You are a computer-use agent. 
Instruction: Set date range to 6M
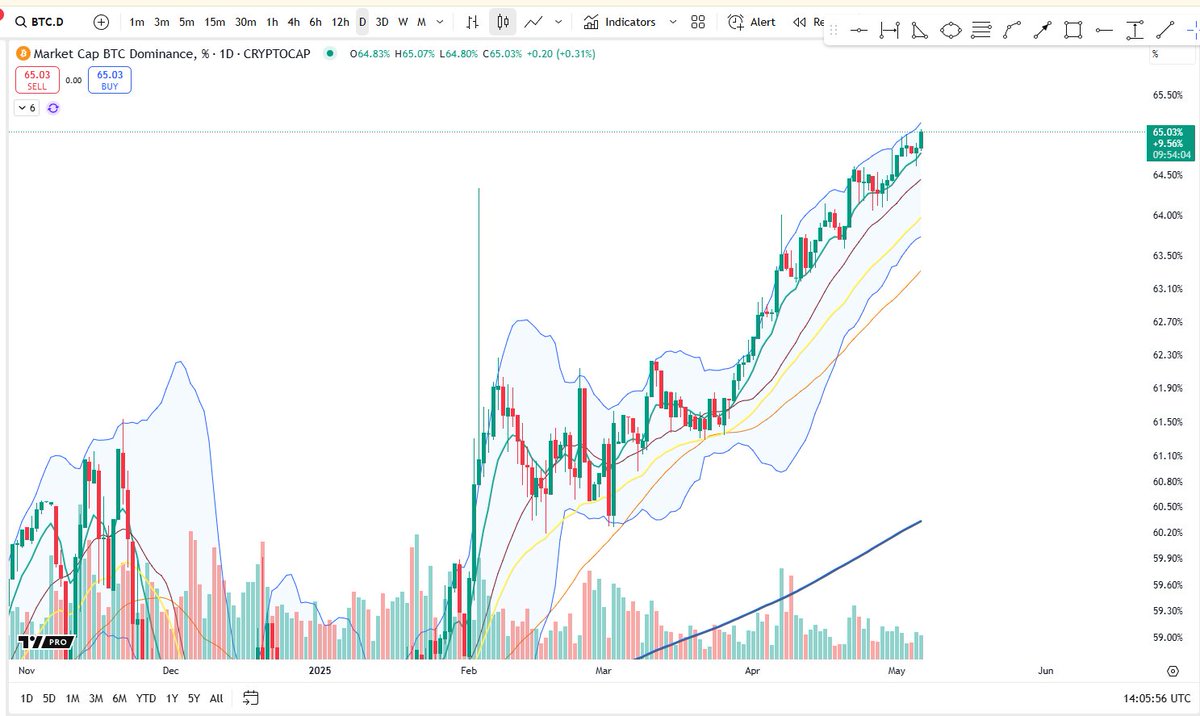(x=119, y=698)
